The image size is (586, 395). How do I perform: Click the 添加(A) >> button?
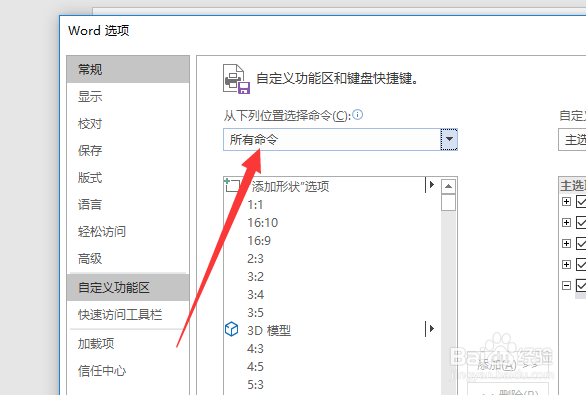point(508,365)
